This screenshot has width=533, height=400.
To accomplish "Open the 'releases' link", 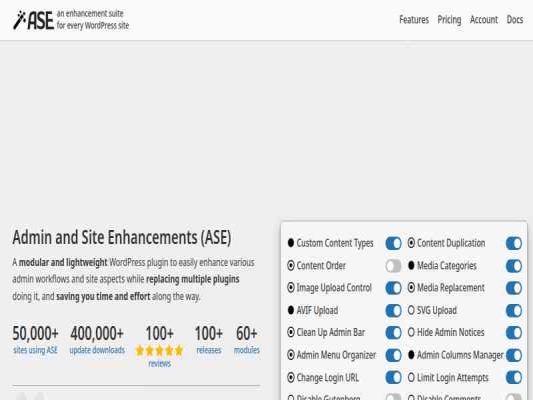I will [x=209, y=350].
